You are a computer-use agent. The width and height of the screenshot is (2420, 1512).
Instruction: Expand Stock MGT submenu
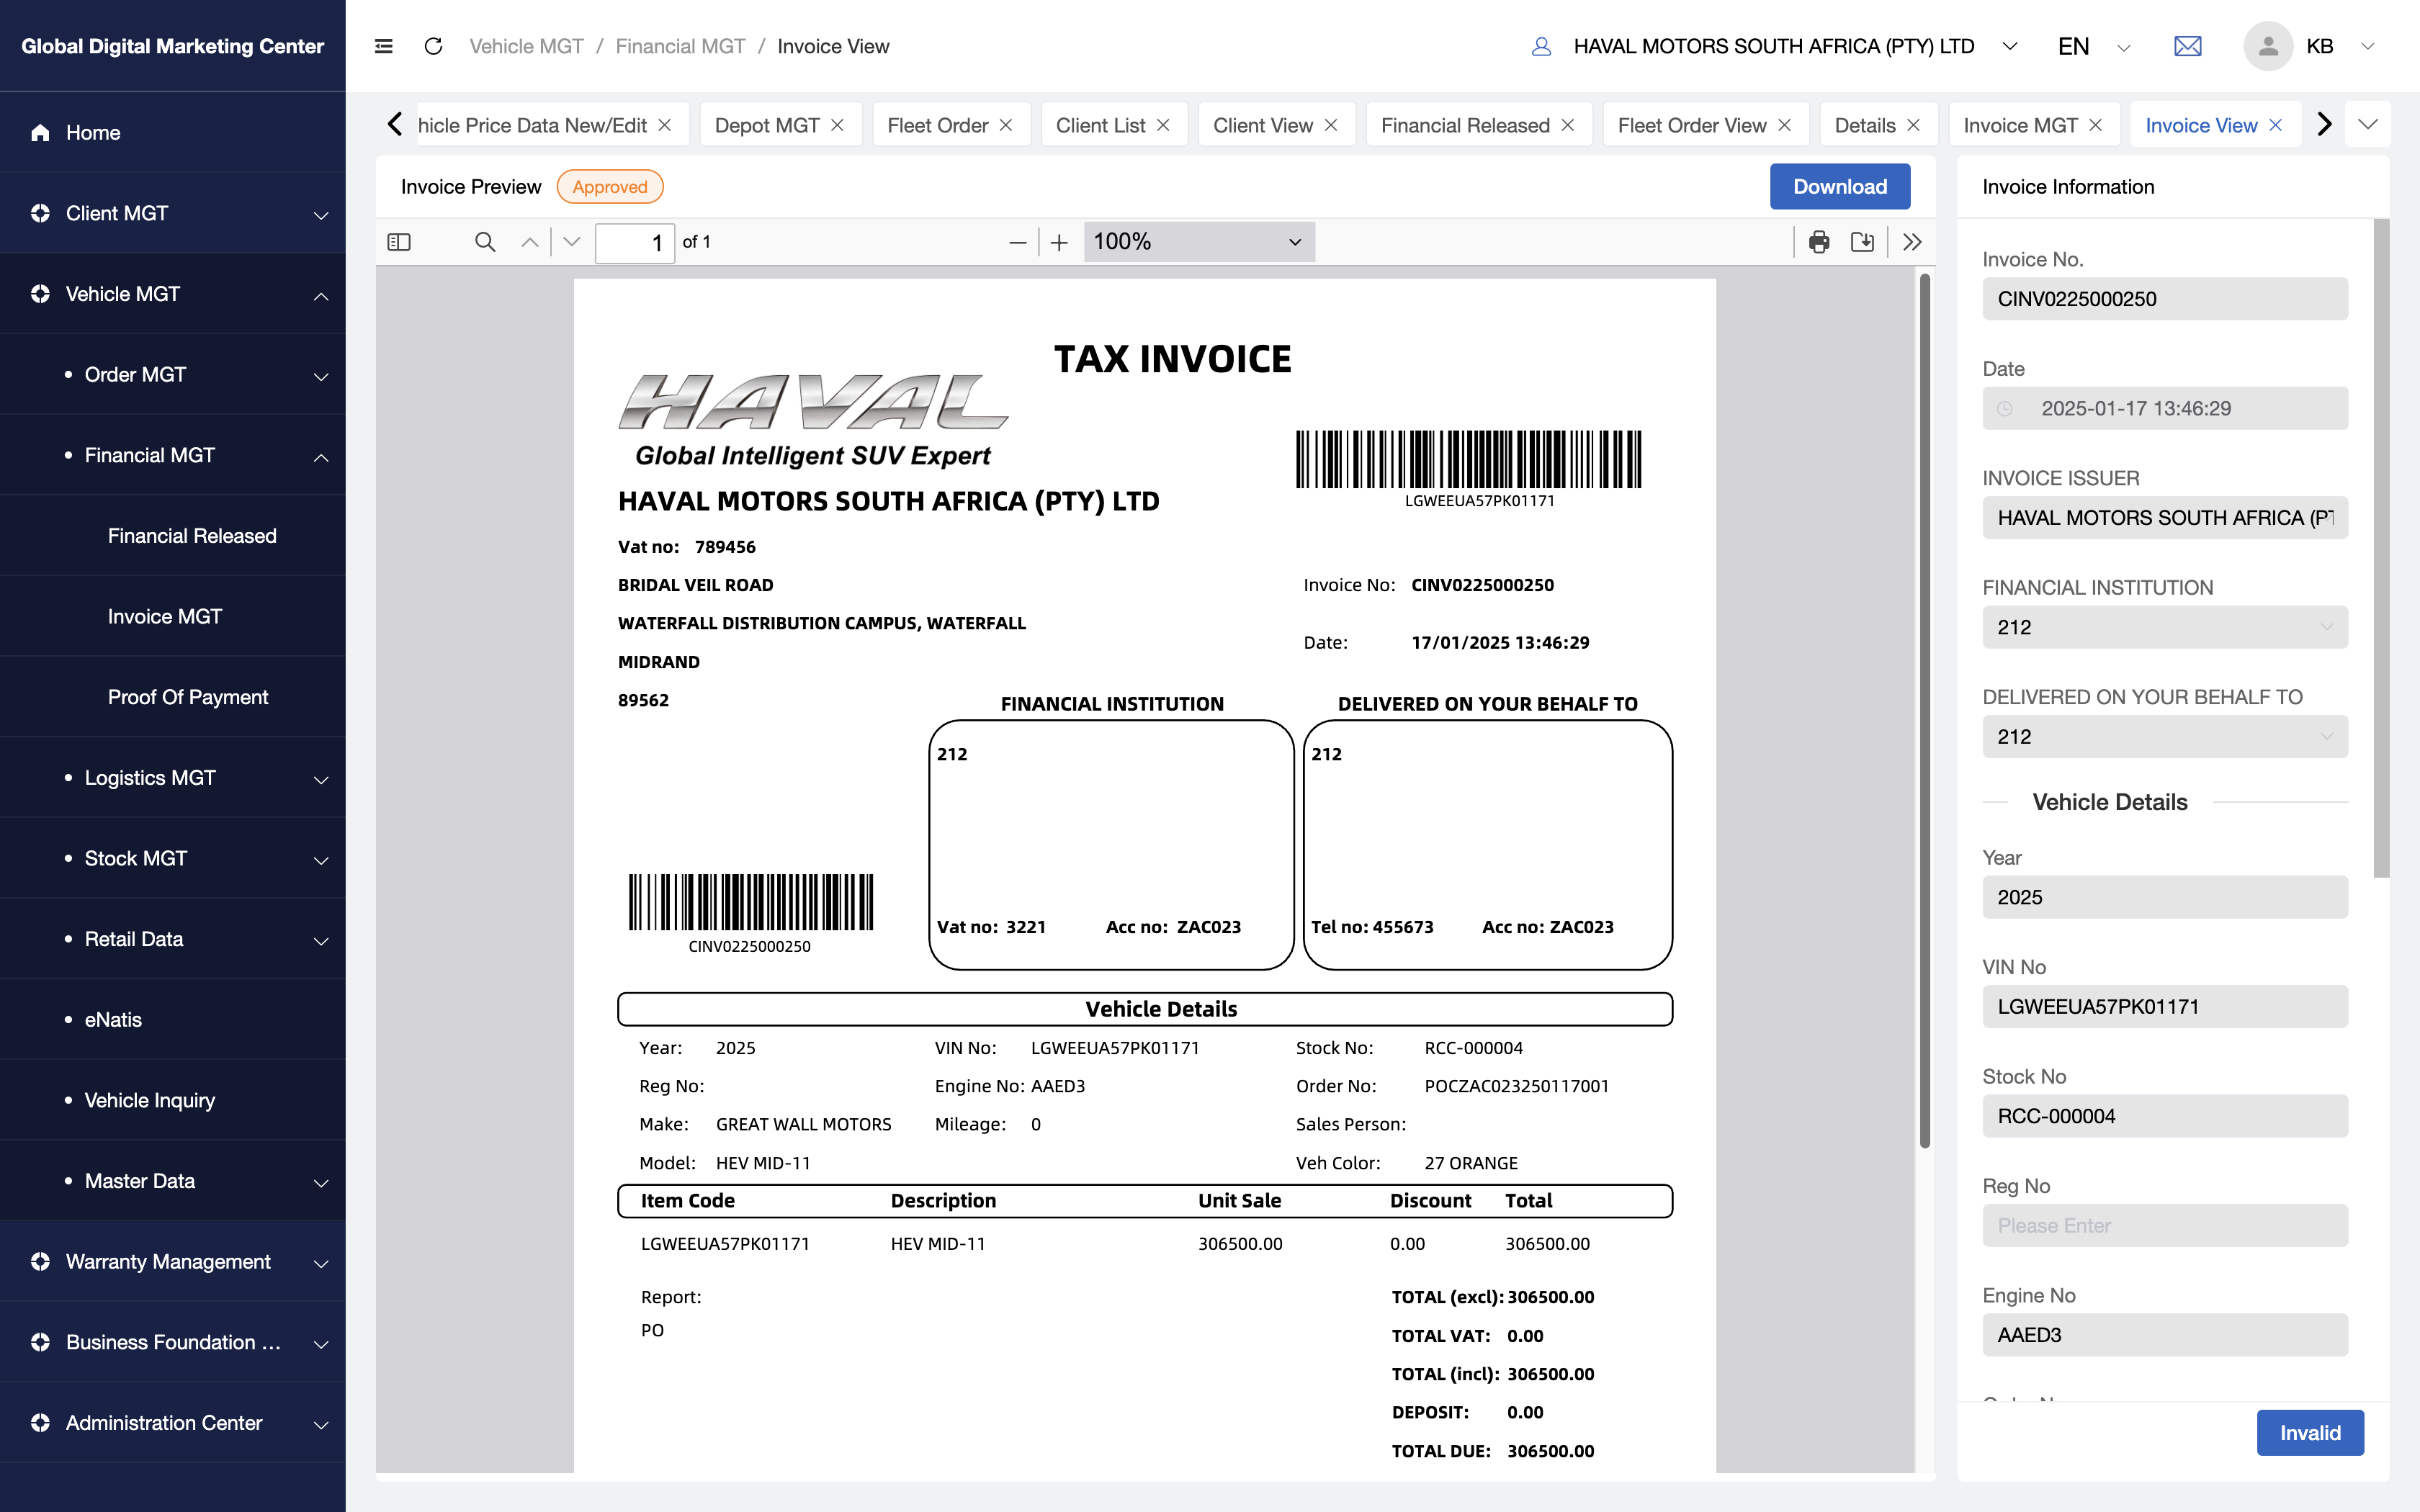coord(173,859)
